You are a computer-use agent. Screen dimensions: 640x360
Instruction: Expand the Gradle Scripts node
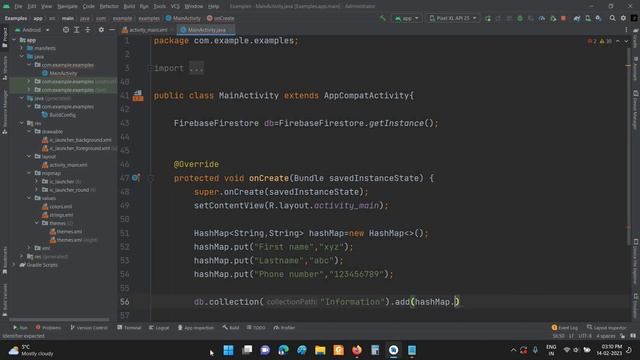[x=15, y=265]
